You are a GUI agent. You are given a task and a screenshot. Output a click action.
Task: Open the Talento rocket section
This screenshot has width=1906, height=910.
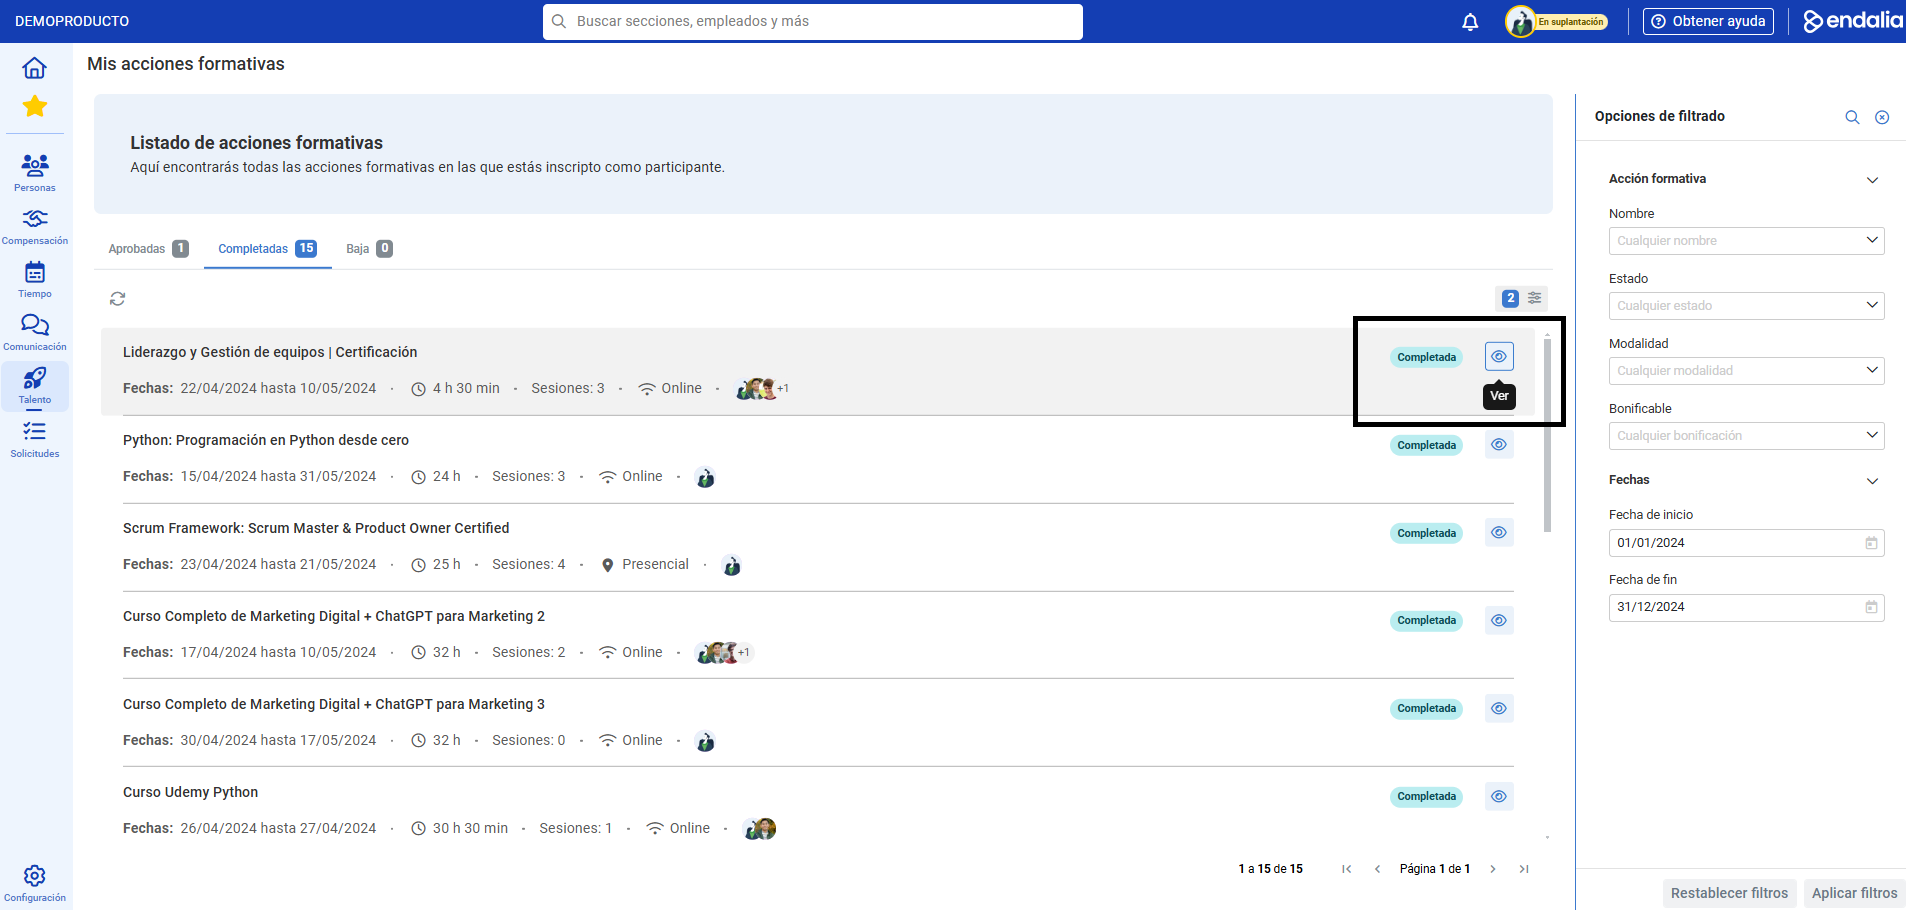pos(35,386)
